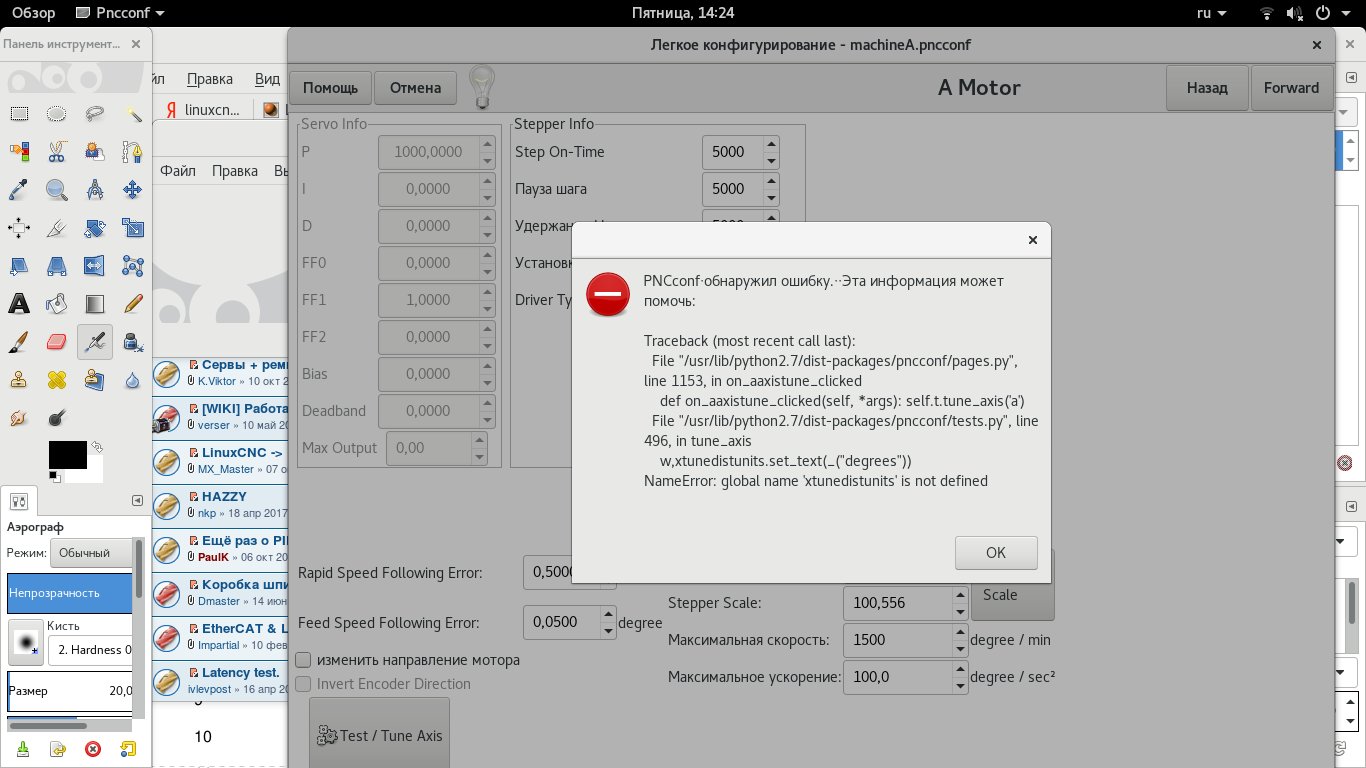The height and width of the screenshot is (768, 1366).
Task: Activate the Move tool
Action: [133, 190]
